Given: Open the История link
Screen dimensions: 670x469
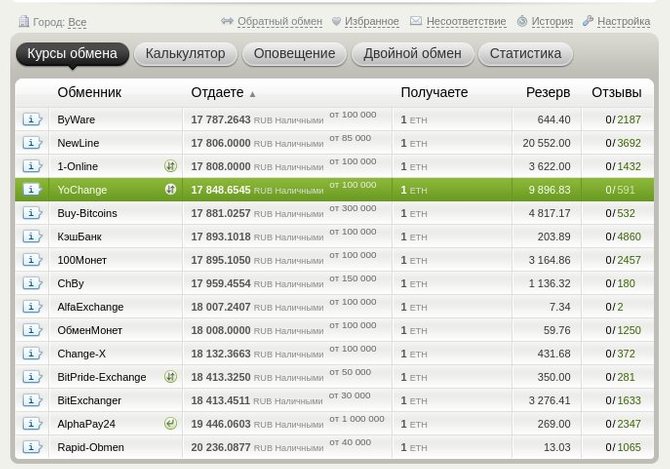Looking at the screenshot, I should [x=552, y=21].
